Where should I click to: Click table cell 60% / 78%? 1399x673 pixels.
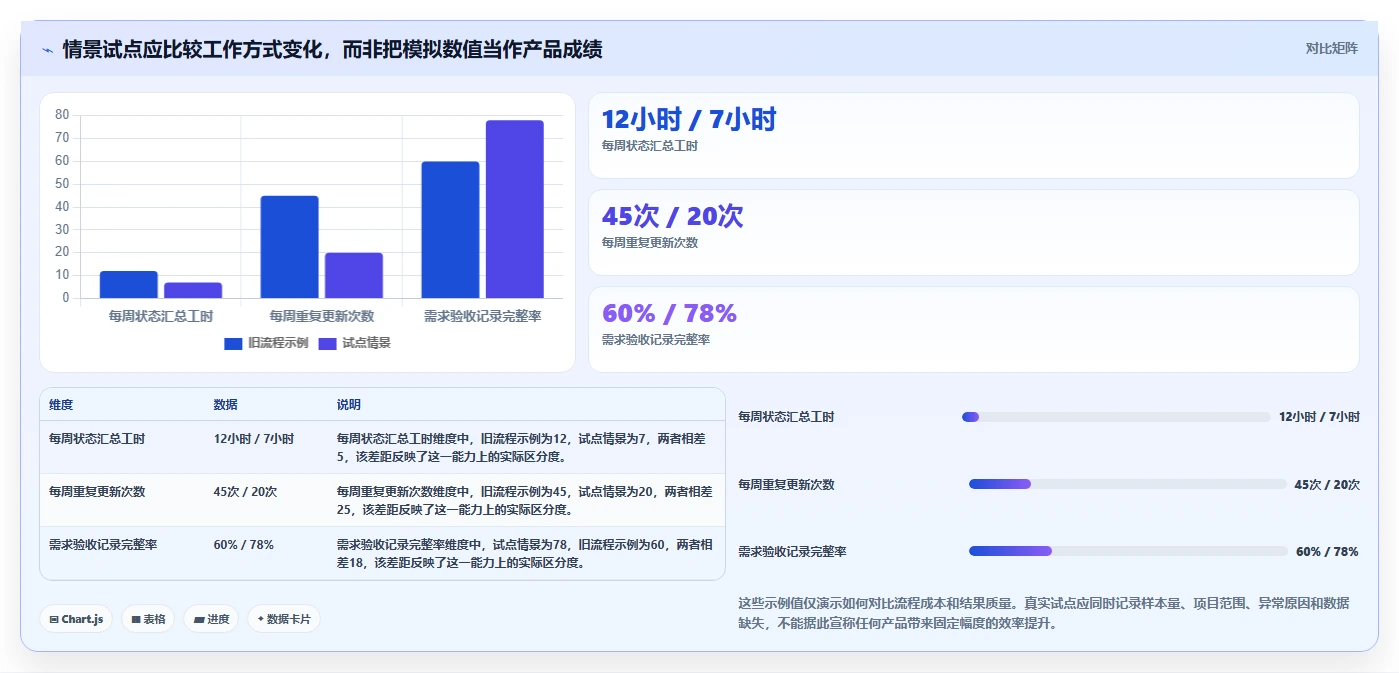pyautogui.click(x=243, y=545)
